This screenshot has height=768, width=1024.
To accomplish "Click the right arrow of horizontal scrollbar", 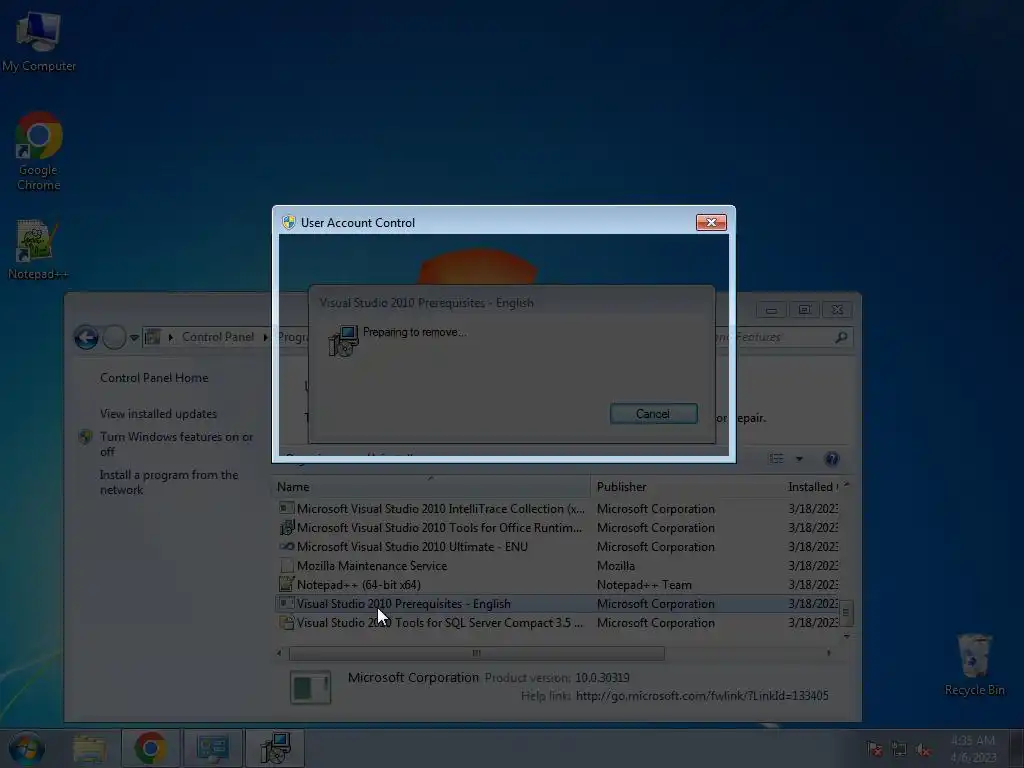I will [829, 653].
